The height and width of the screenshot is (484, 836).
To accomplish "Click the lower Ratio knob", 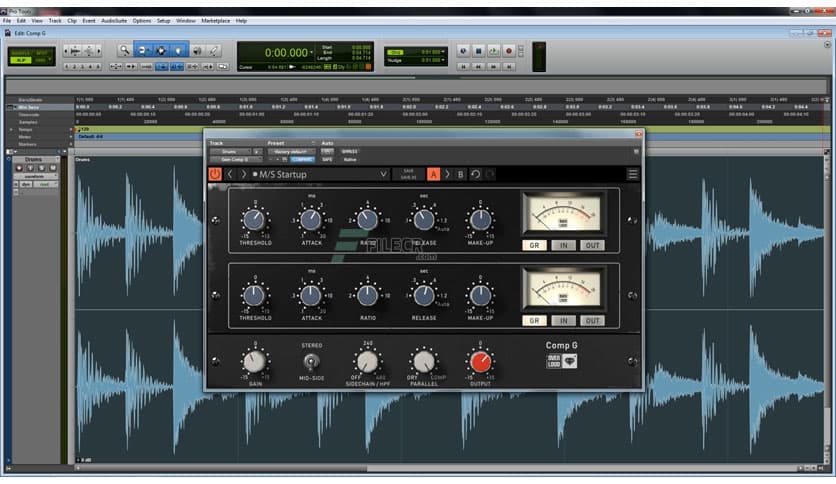I will pyautogui.click(x=367, y=296).
